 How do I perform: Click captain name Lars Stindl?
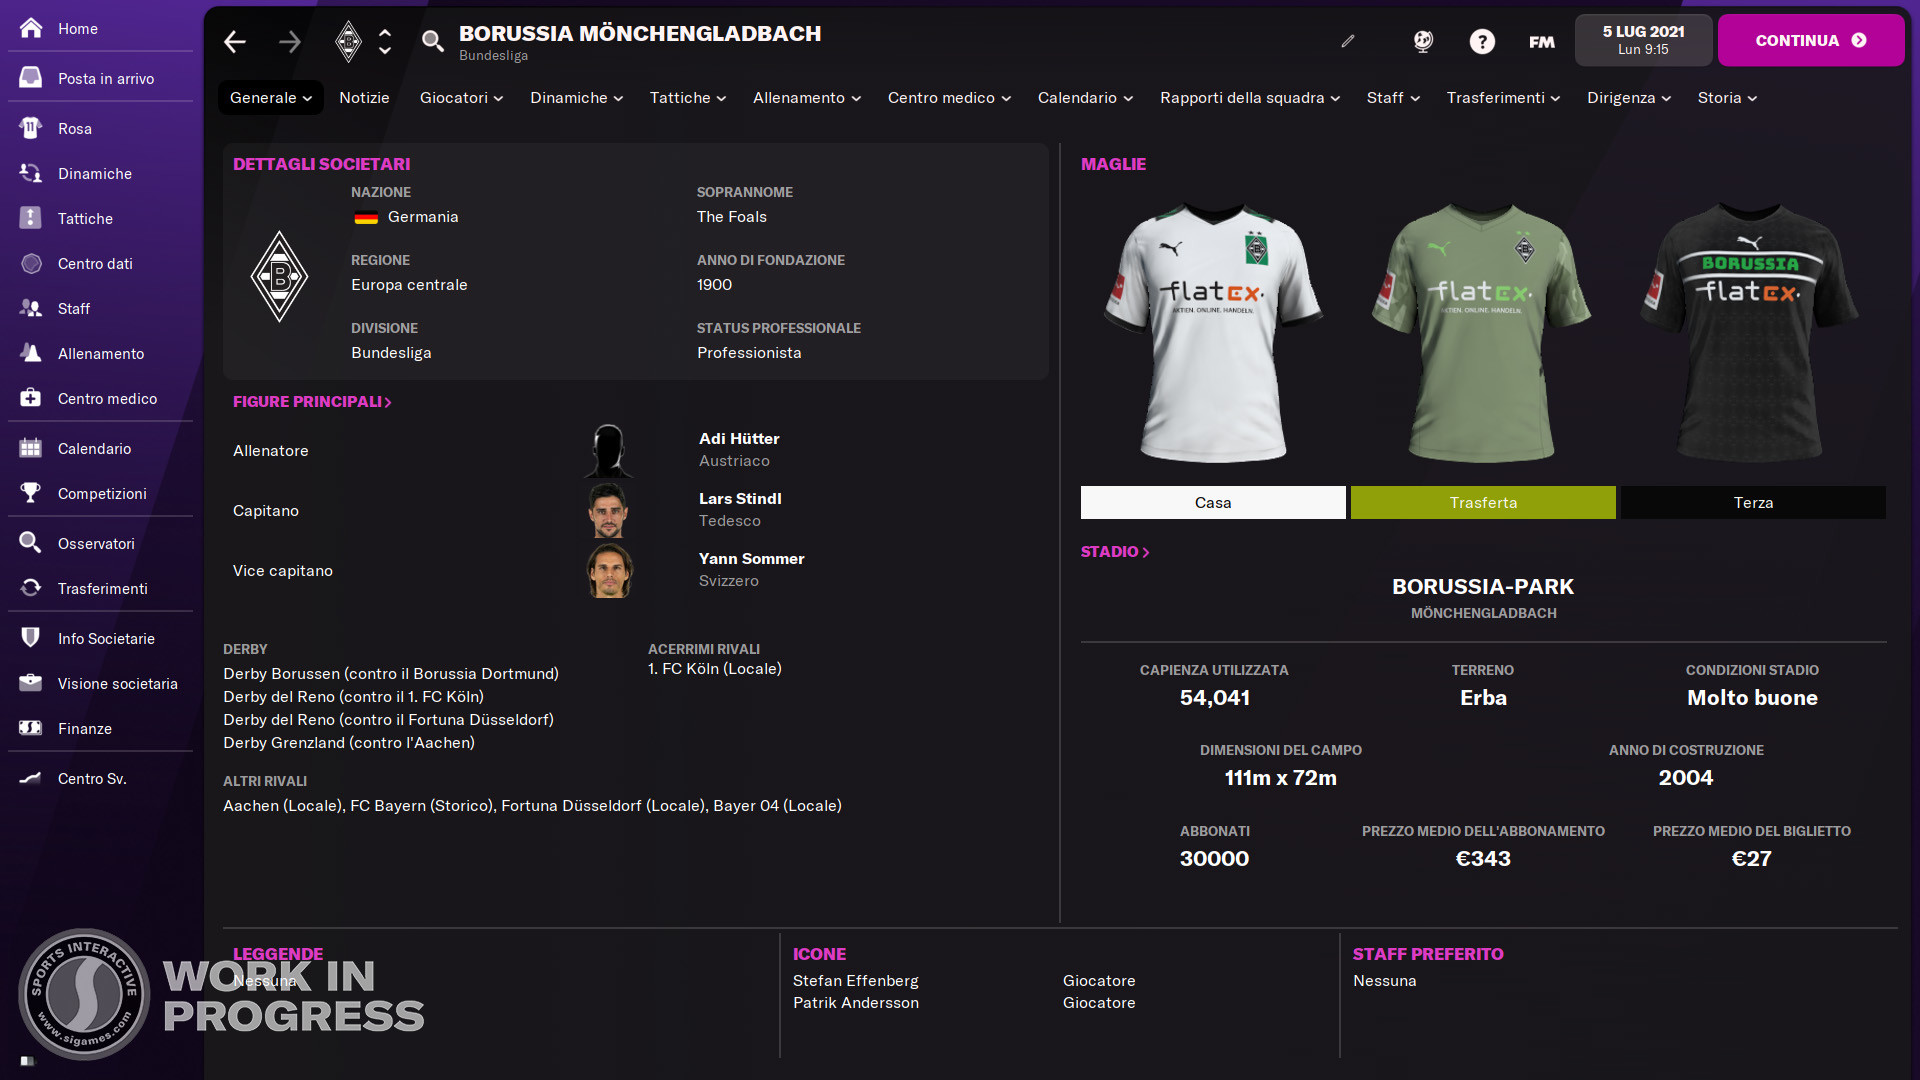coord(740,498)
